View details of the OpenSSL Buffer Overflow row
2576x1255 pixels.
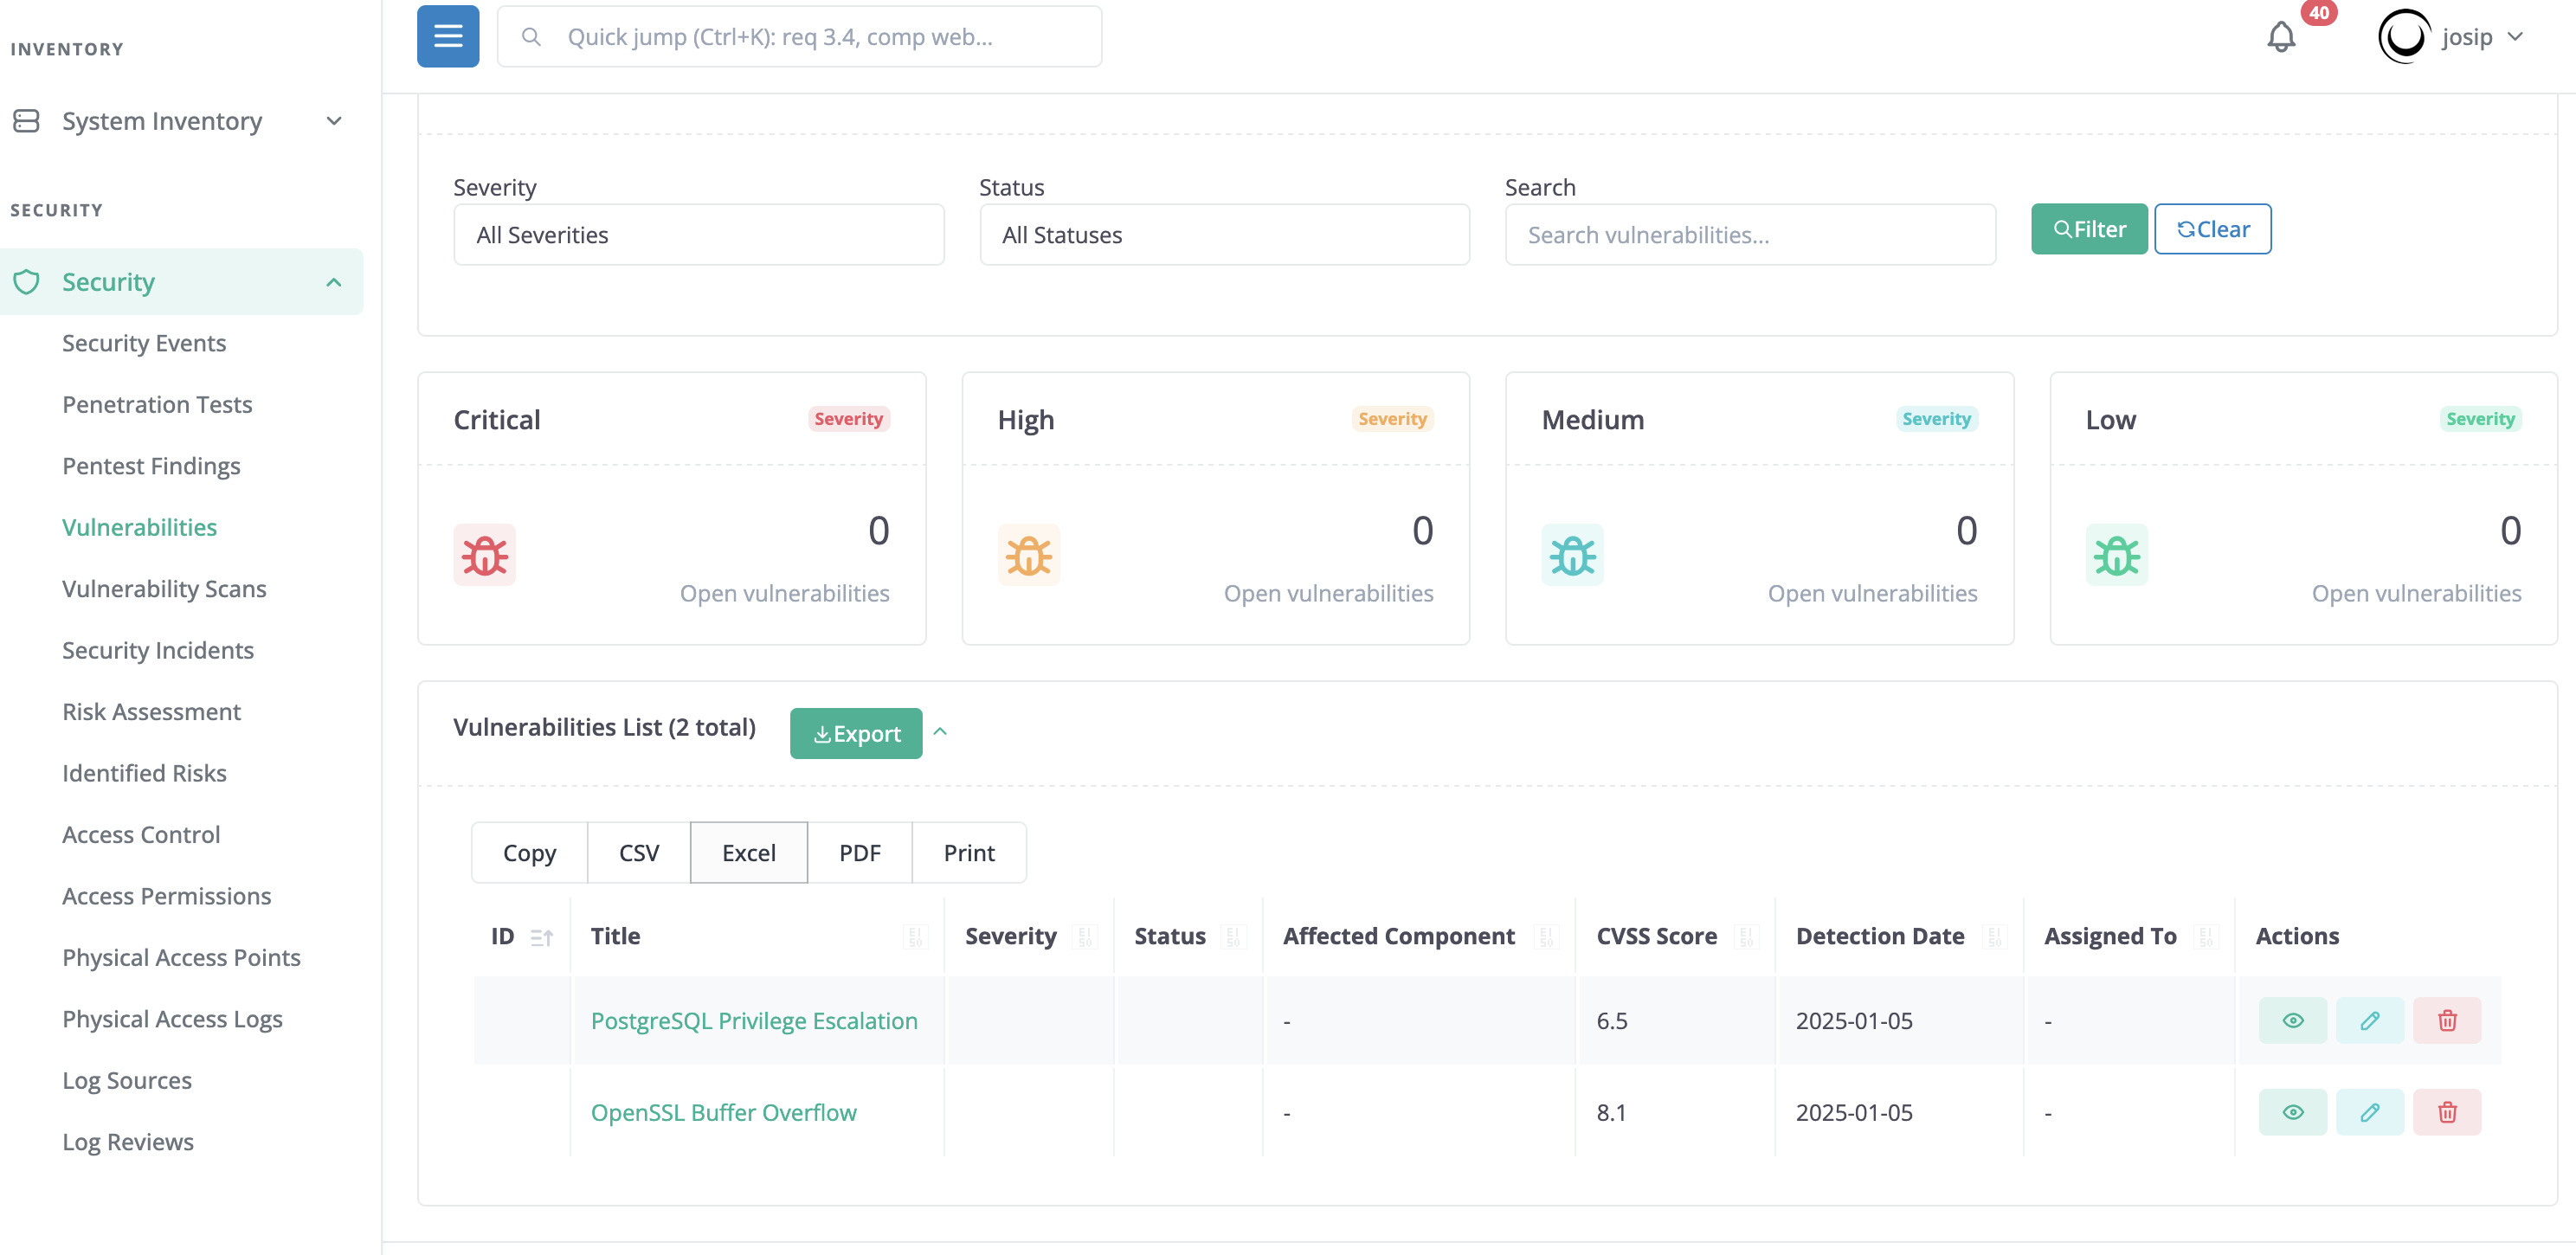pyautogui.click(x=2292, y=1111)
